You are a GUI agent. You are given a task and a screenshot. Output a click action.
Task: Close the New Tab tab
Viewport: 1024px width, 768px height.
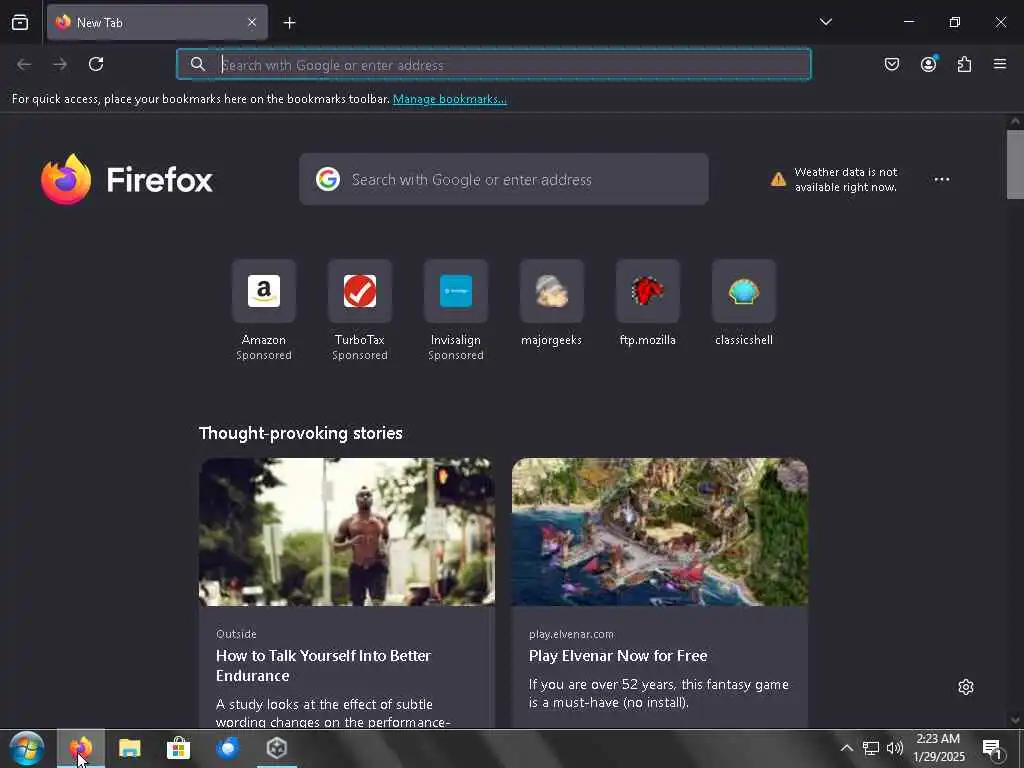coord(252,23)
